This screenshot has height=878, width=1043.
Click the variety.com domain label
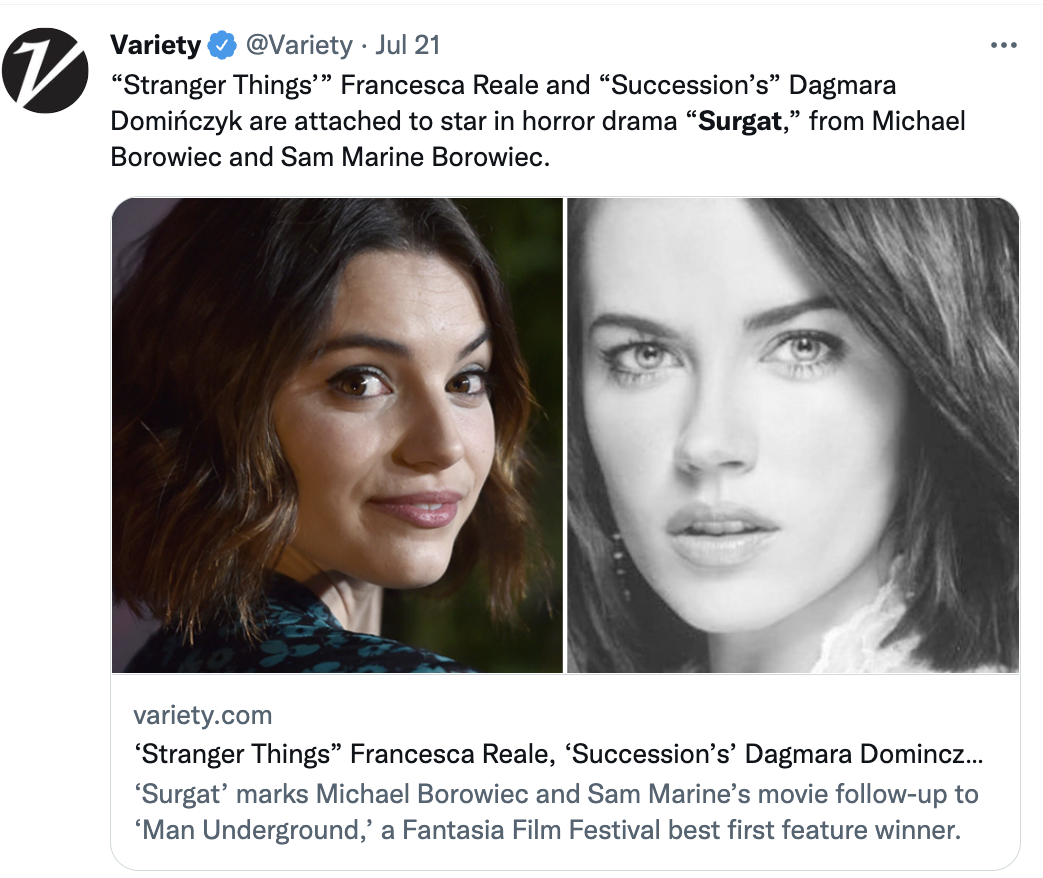tap(202, 715)
